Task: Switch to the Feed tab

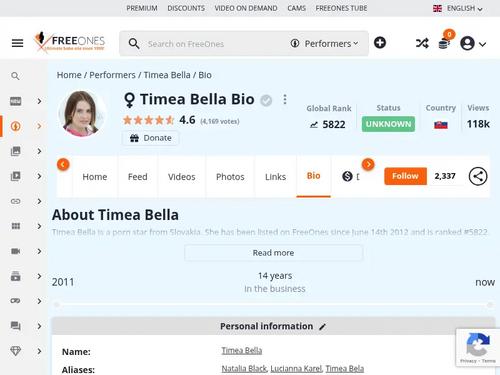Action: pos(138,177)
